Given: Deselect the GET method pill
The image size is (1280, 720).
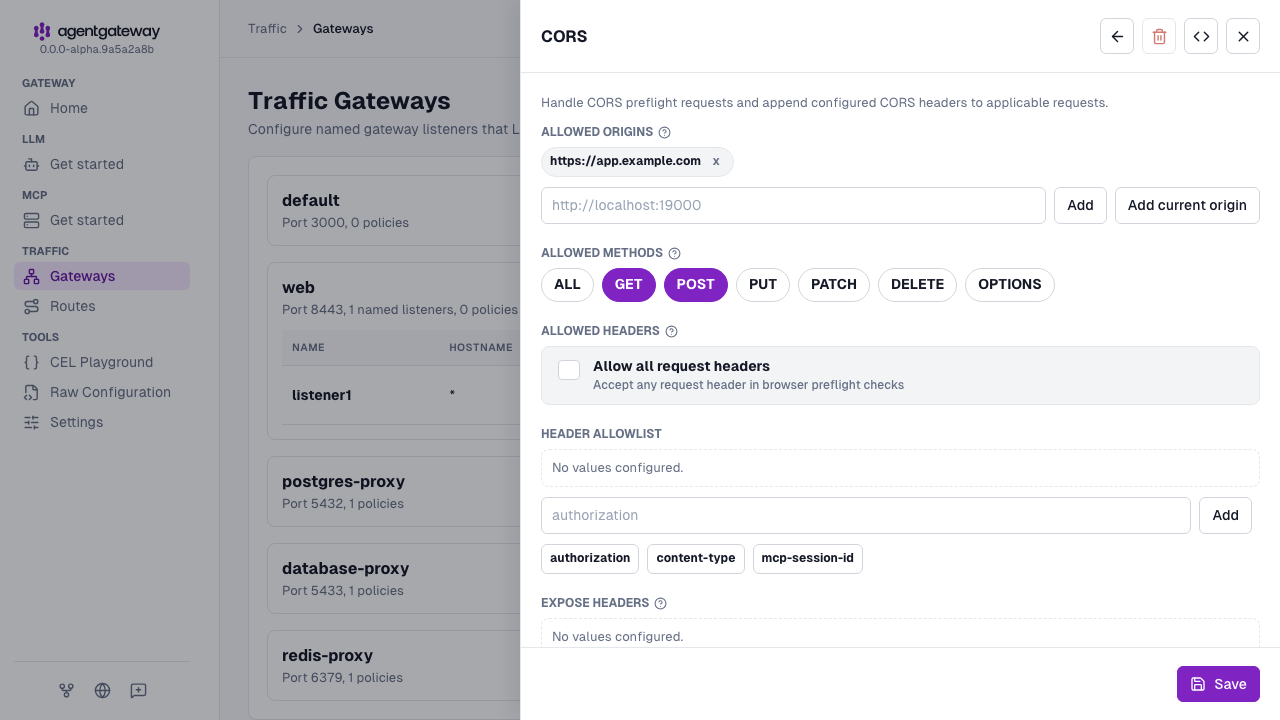Looking at the screenshot, I should pyautogui.click(x=629, y=285).
